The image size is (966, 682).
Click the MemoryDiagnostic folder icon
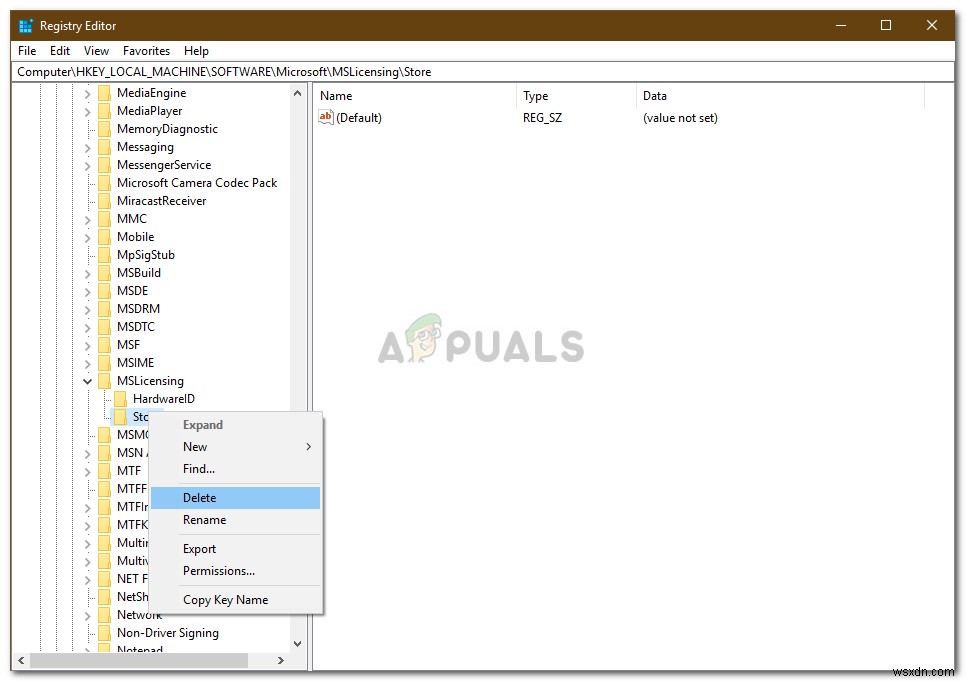[105, 129]
